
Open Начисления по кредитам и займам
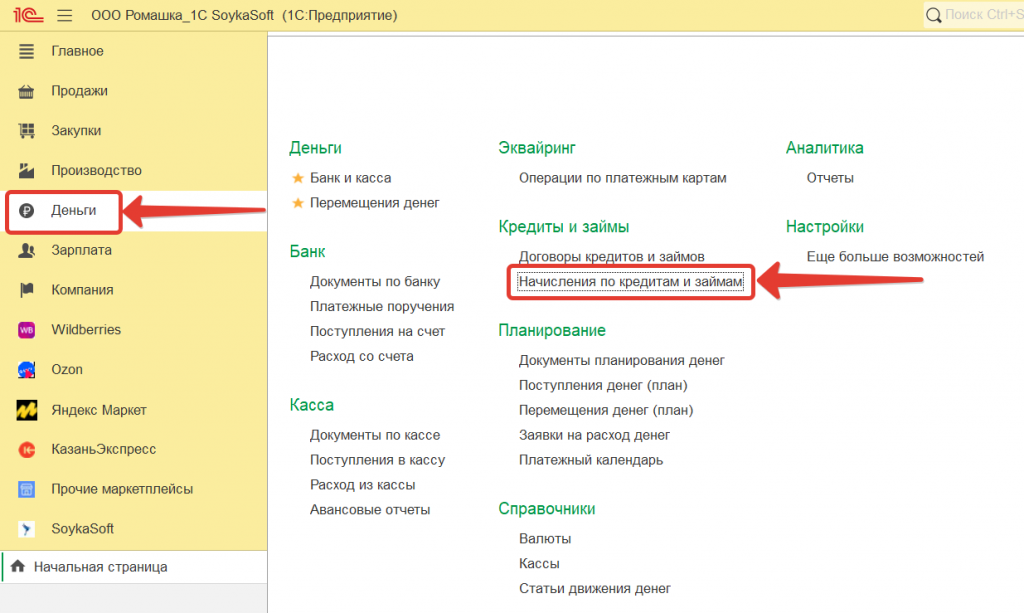click(630, 282)
